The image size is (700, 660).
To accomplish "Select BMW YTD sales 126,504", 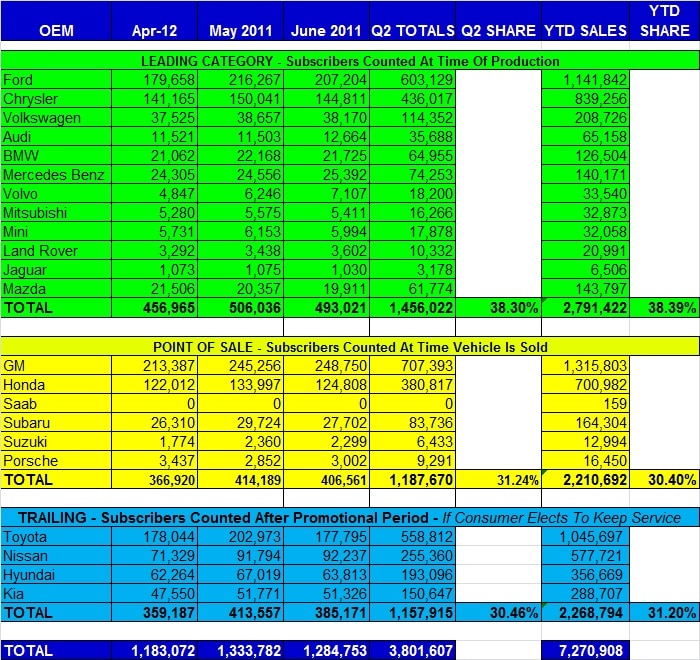I will (x=601, y=156).
